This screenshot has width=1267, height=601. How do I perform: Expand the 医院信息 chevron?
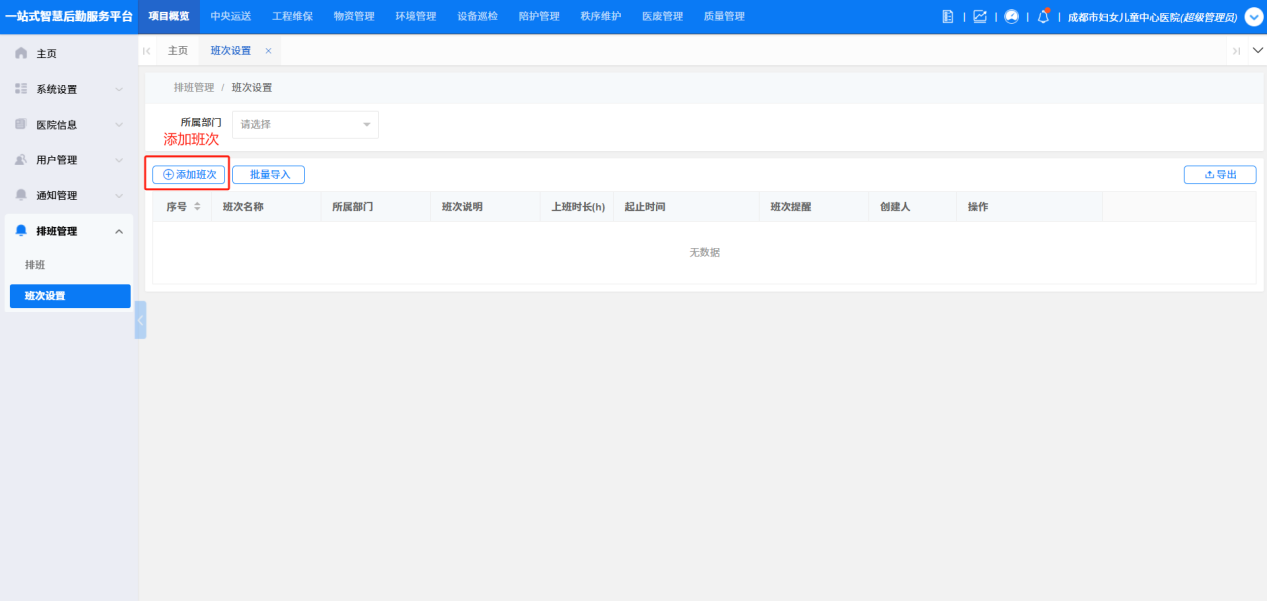coord(119,125)
